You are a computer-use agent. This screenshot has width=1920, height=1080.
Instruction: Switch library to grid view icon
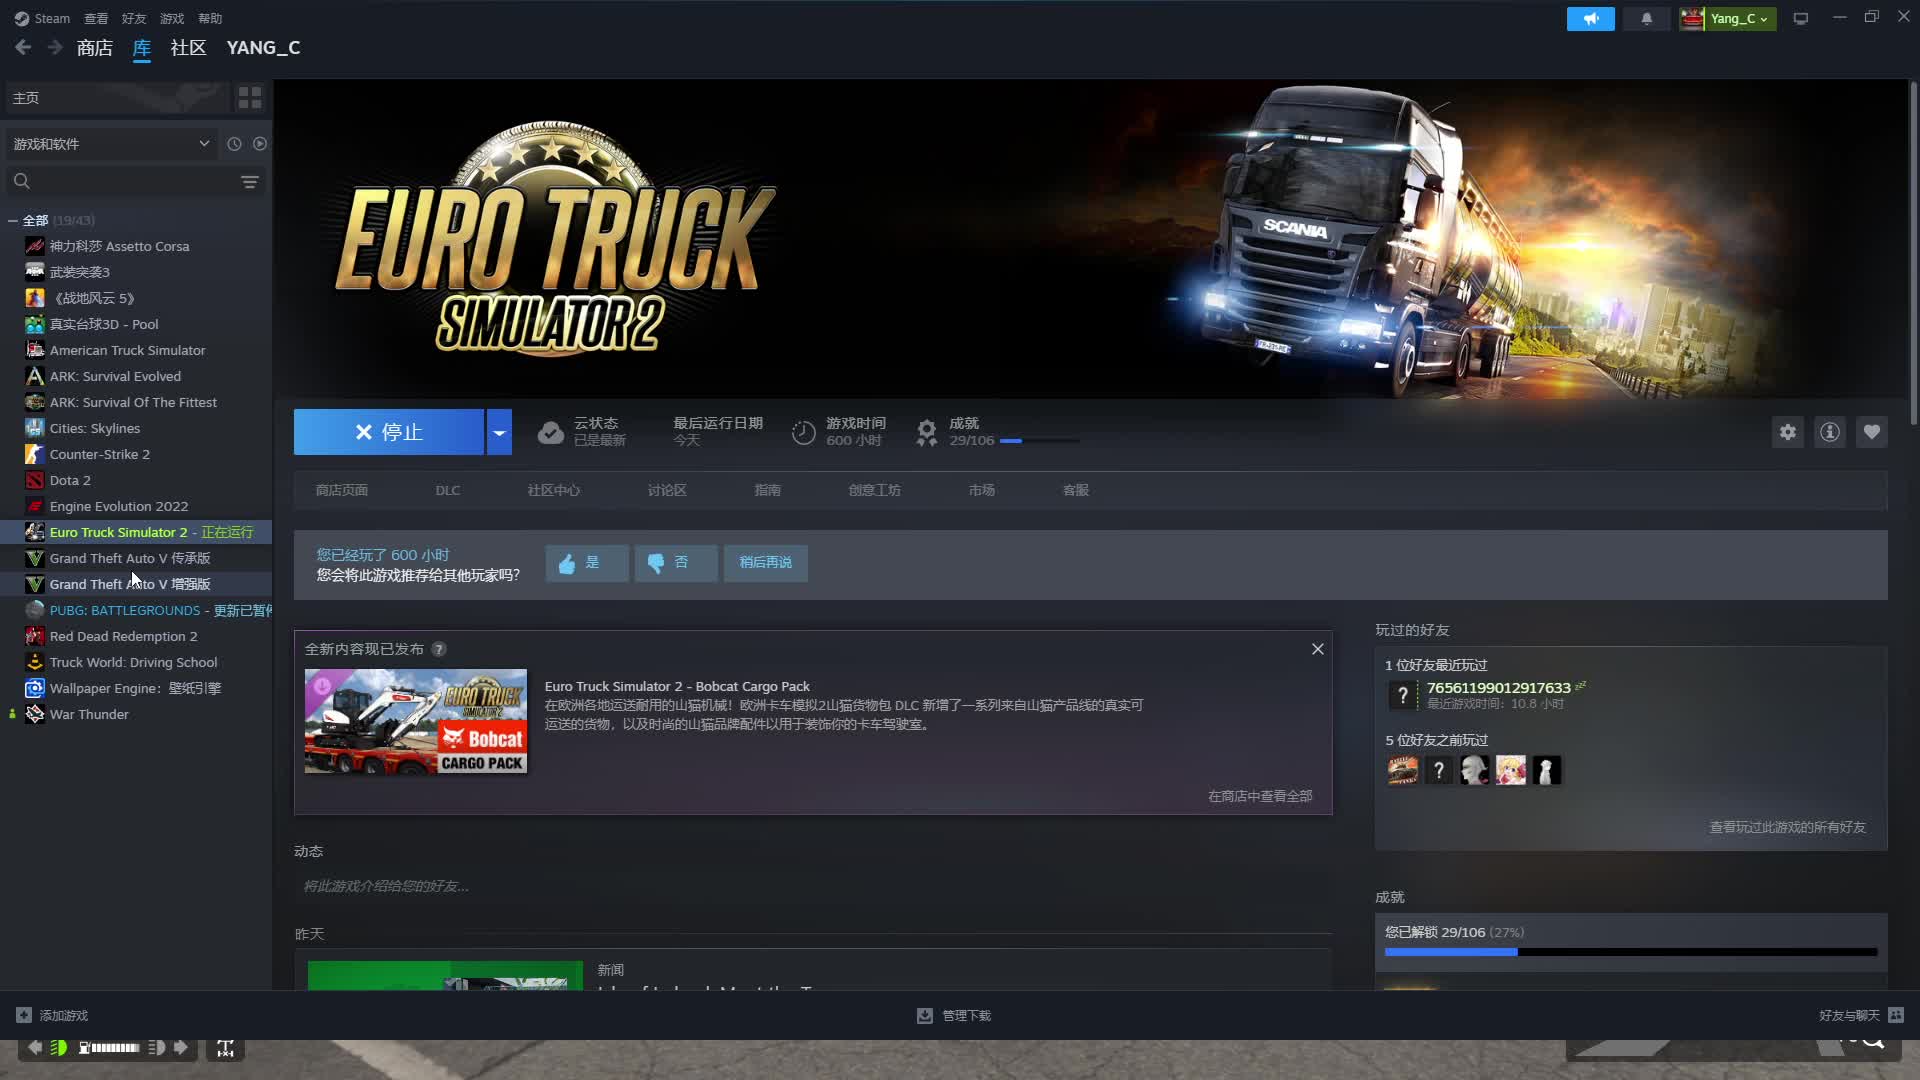[250, 98]
